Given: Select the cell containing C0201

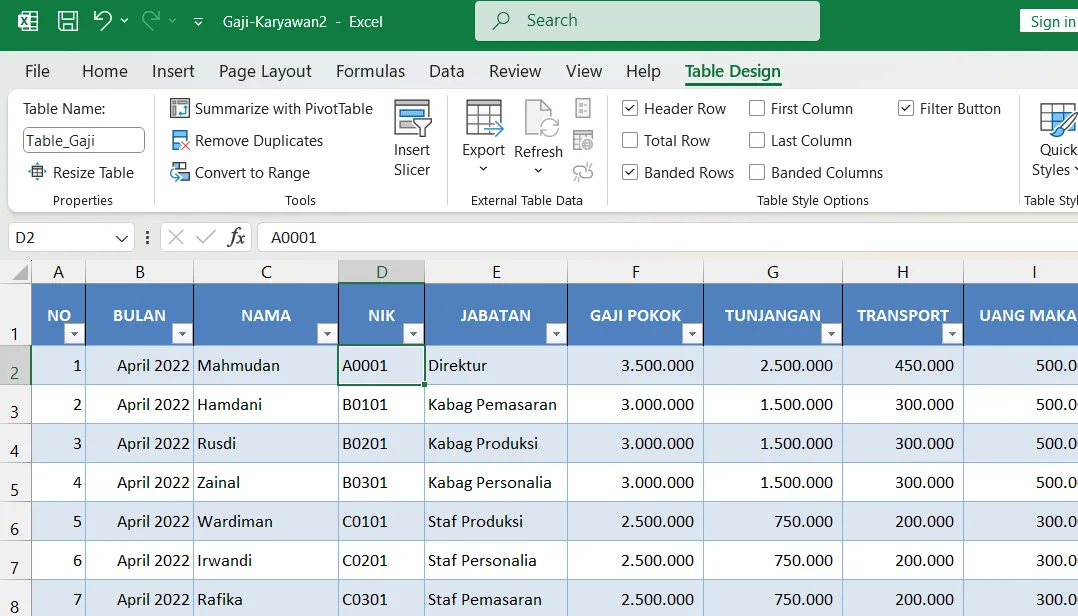Looking at the screenshot, I should coord(382,560).
